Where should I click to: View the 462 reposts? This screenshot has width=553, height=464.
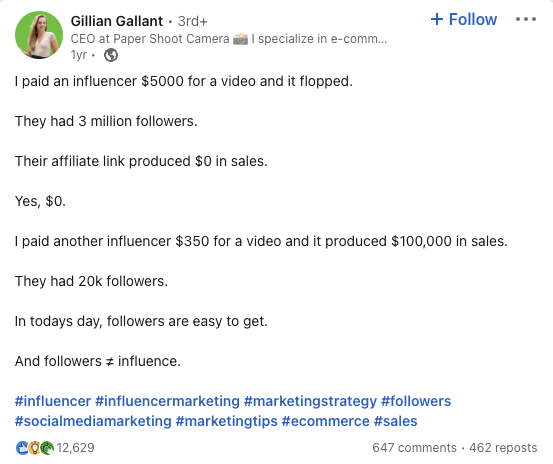coord(503,448)
